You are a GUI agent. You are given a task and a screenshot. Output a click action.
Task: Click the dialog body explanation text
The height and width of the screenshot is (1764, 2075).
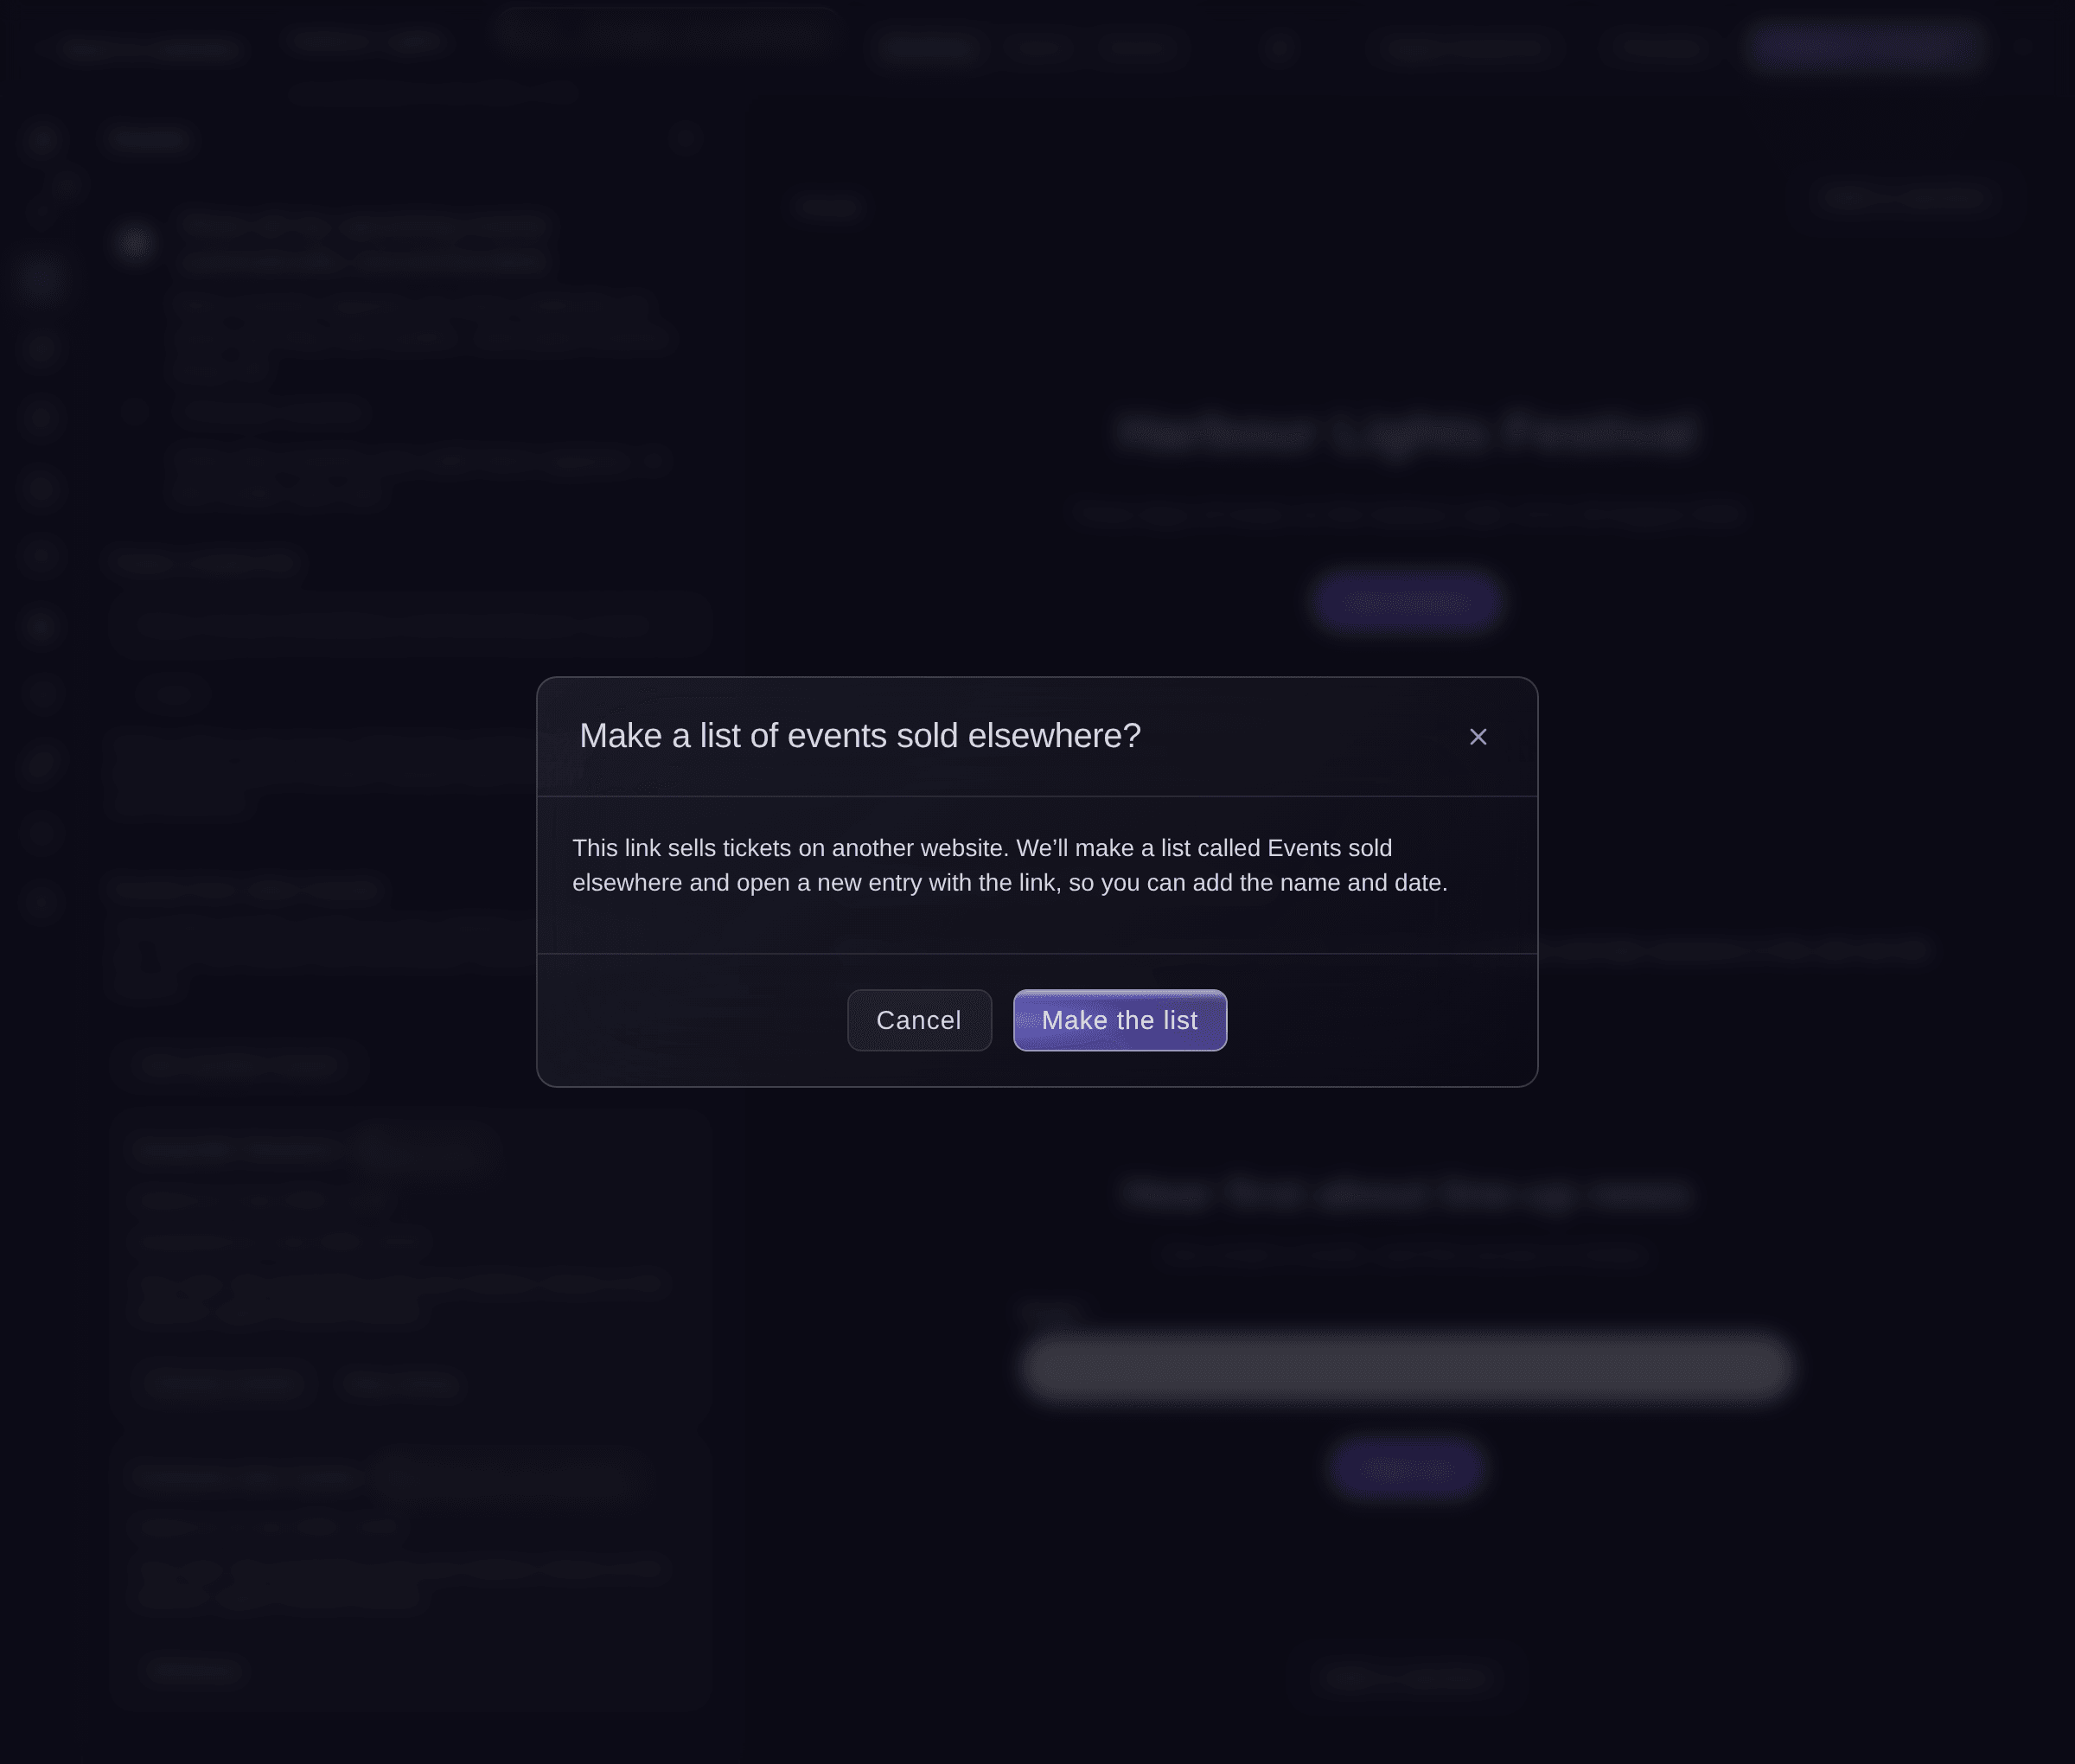click(x=1010, y=865)
